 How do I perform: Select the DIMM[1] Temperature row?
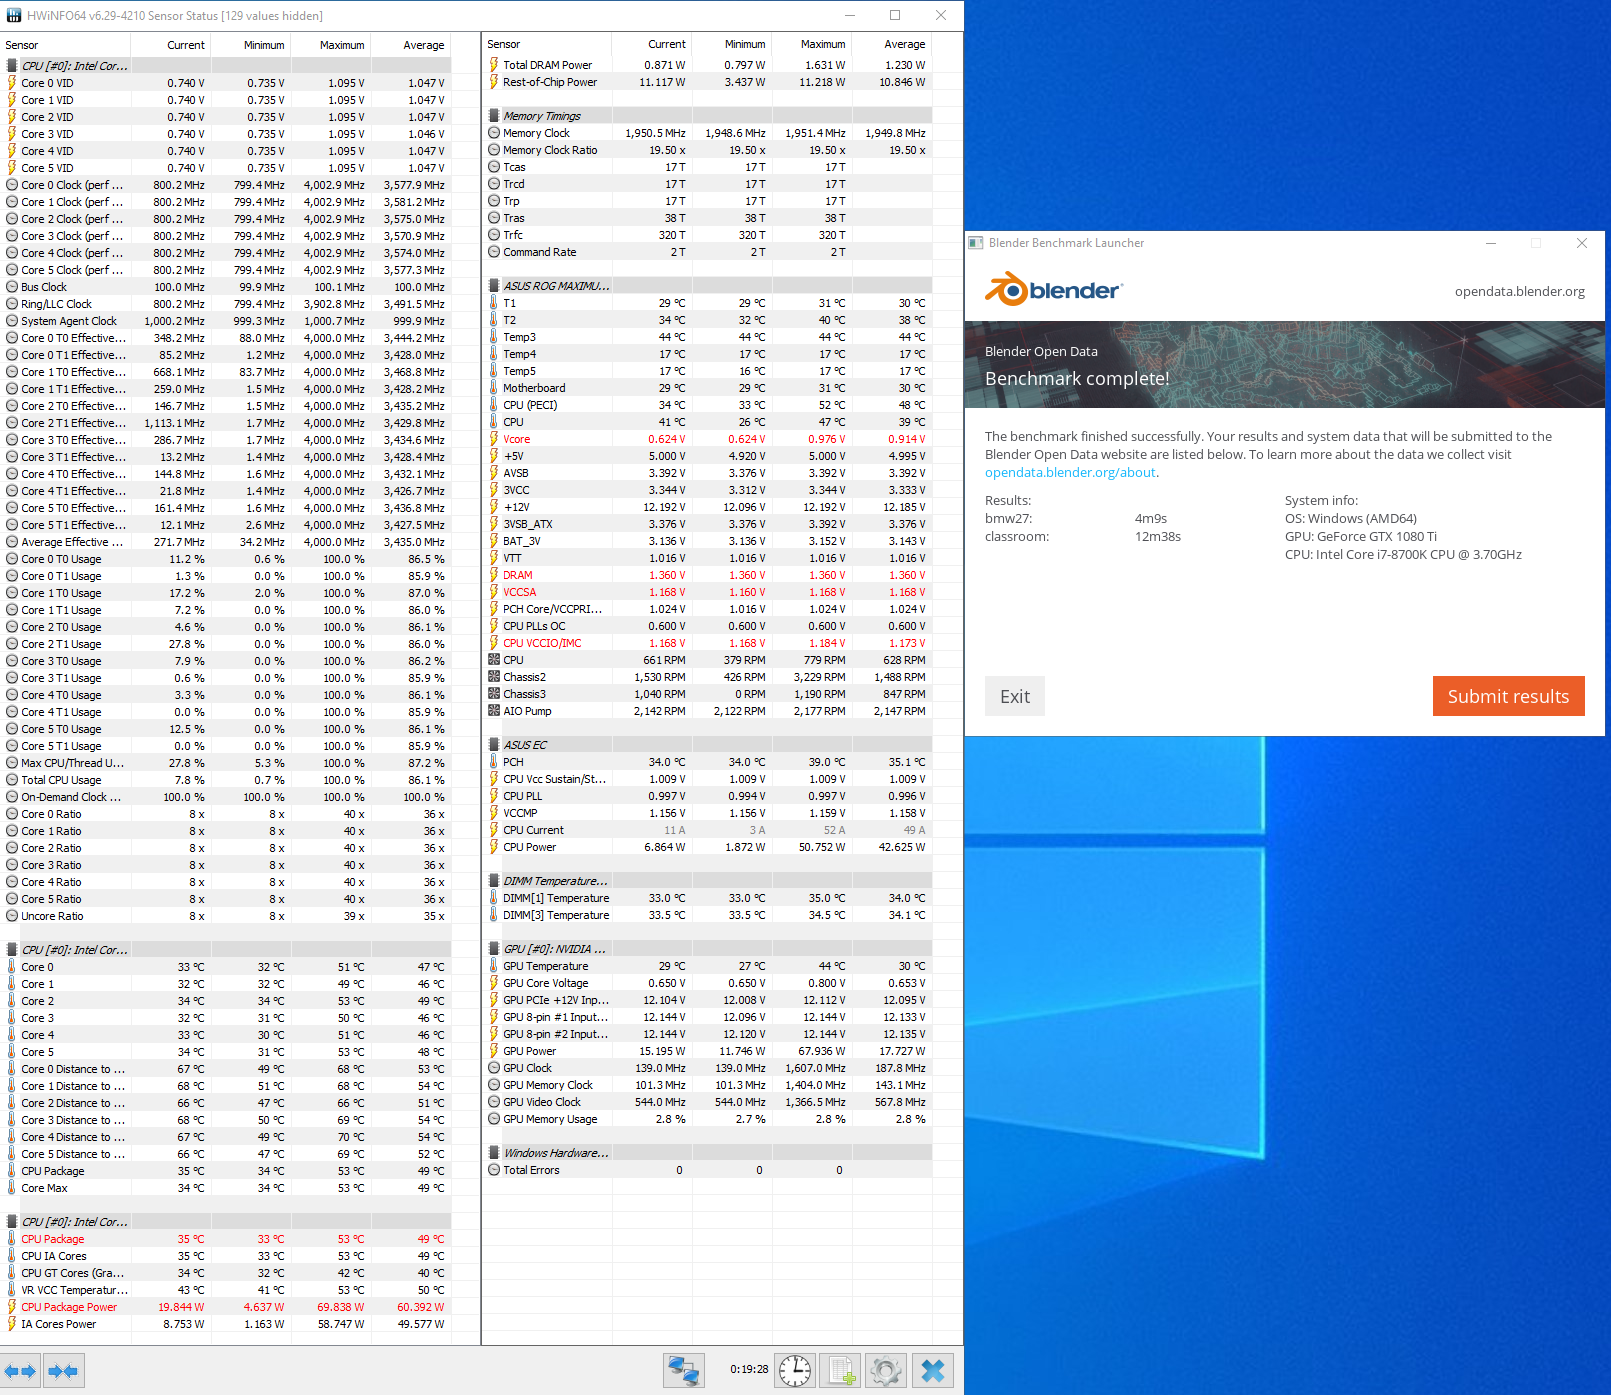[x=708, y=898]
